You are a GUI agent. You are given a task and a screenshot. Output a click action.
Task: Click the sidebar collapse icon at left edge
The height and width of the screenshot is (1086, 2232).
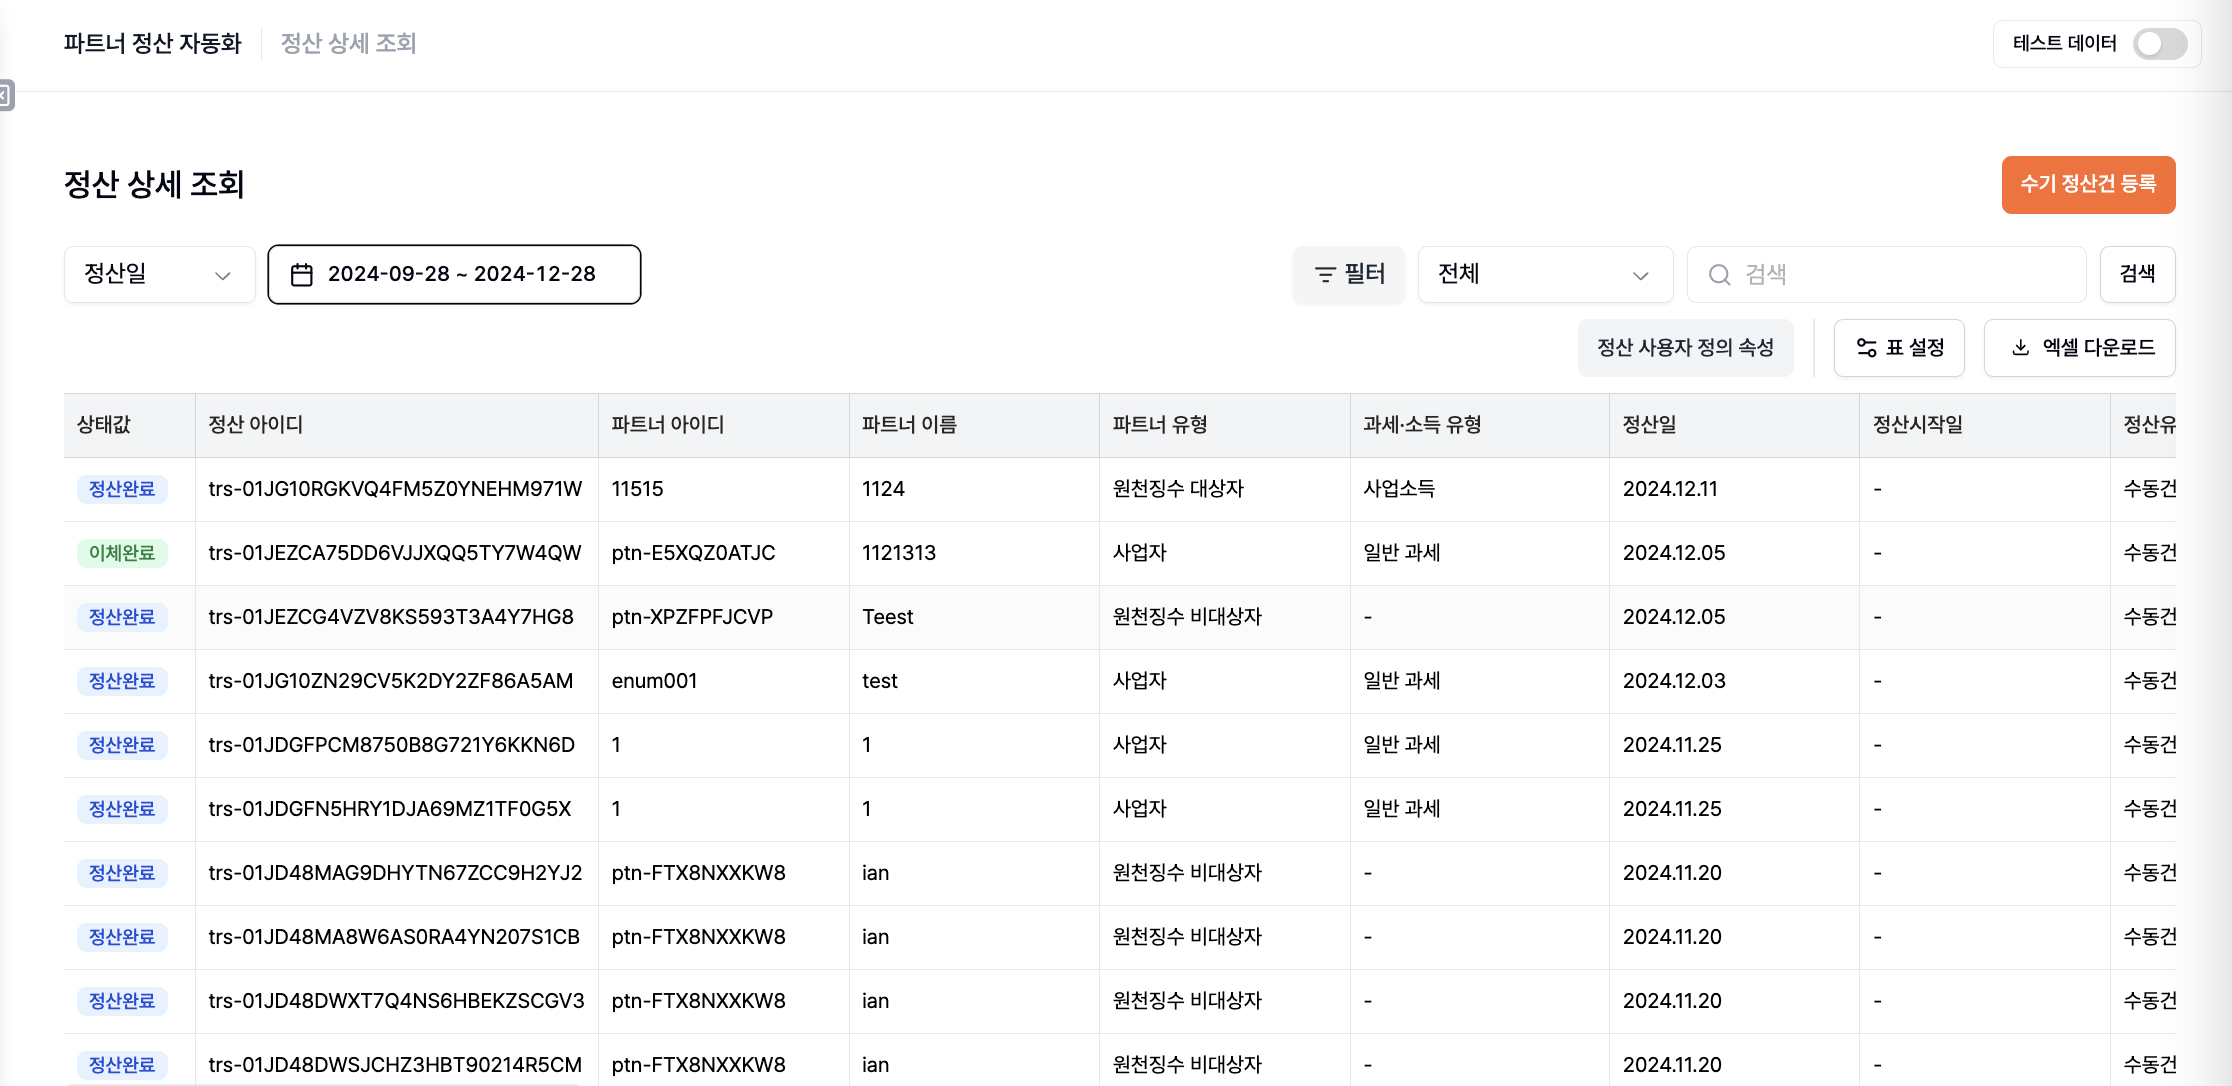[x=5, y=95]
